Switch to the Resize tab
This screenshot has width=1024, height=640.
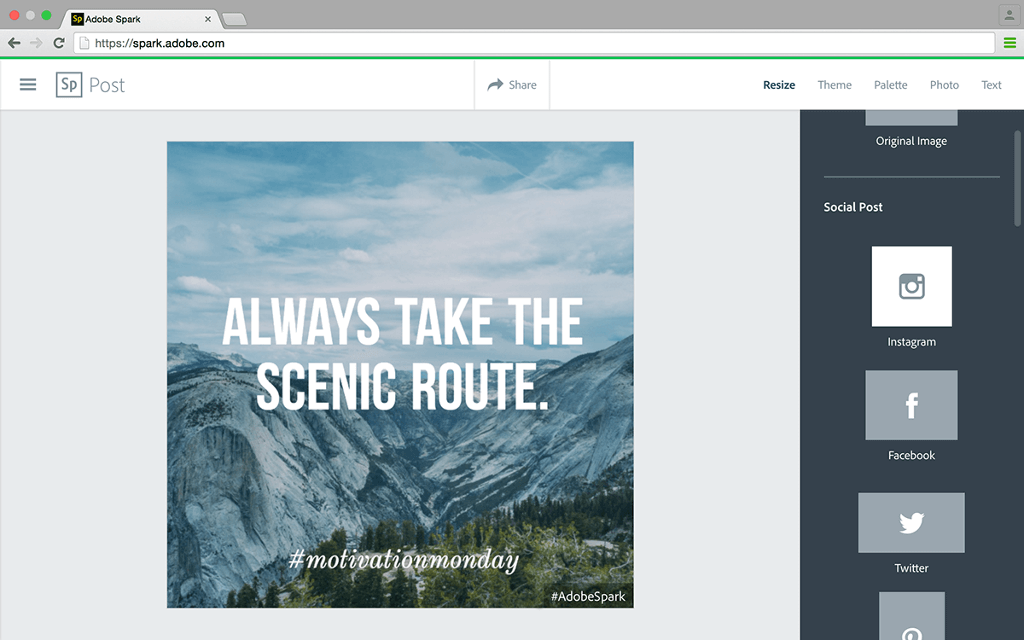[x=779, y=85]
